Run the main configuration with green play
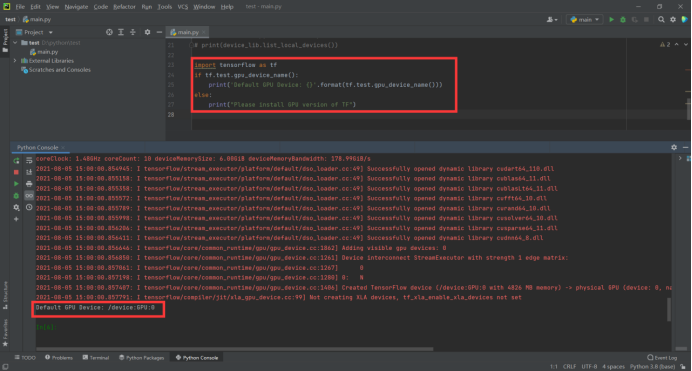692x371 pixels. tap(611, 19)
